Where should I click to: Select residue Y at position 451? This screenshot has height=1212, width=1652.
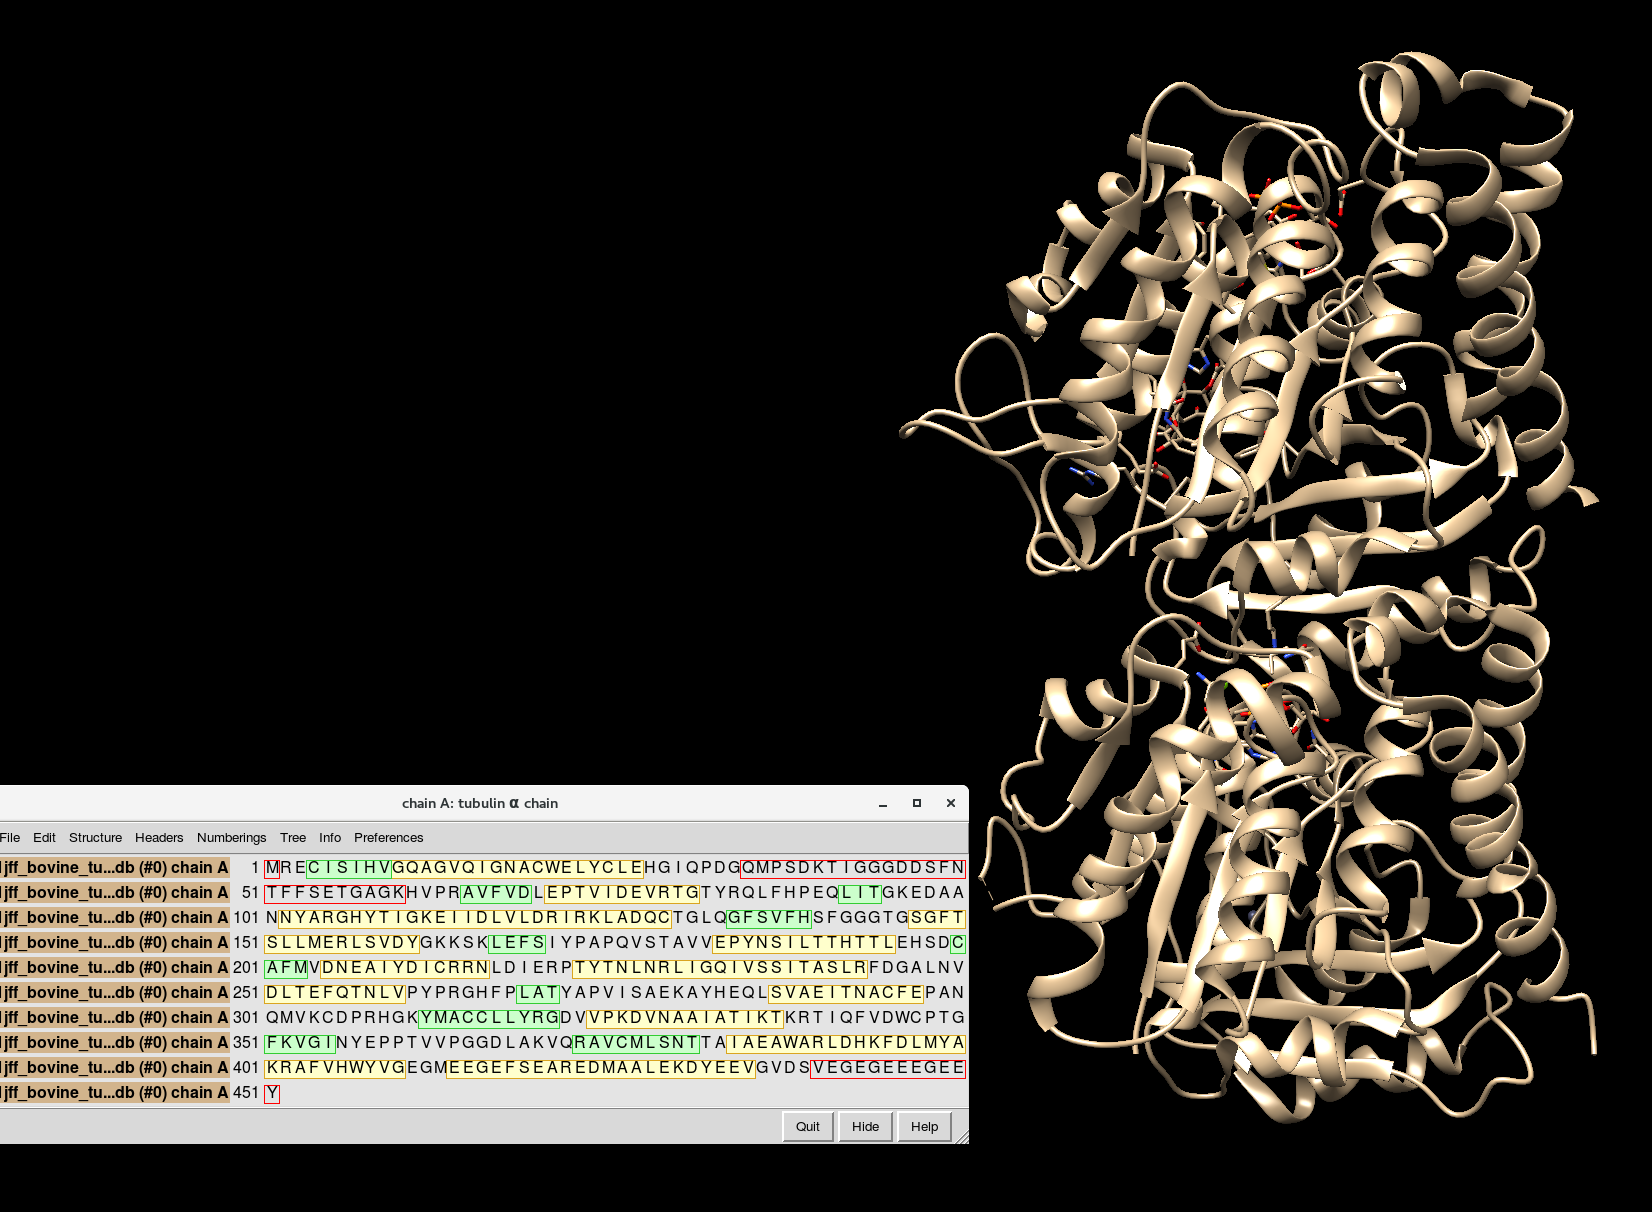pos(272,1093)
